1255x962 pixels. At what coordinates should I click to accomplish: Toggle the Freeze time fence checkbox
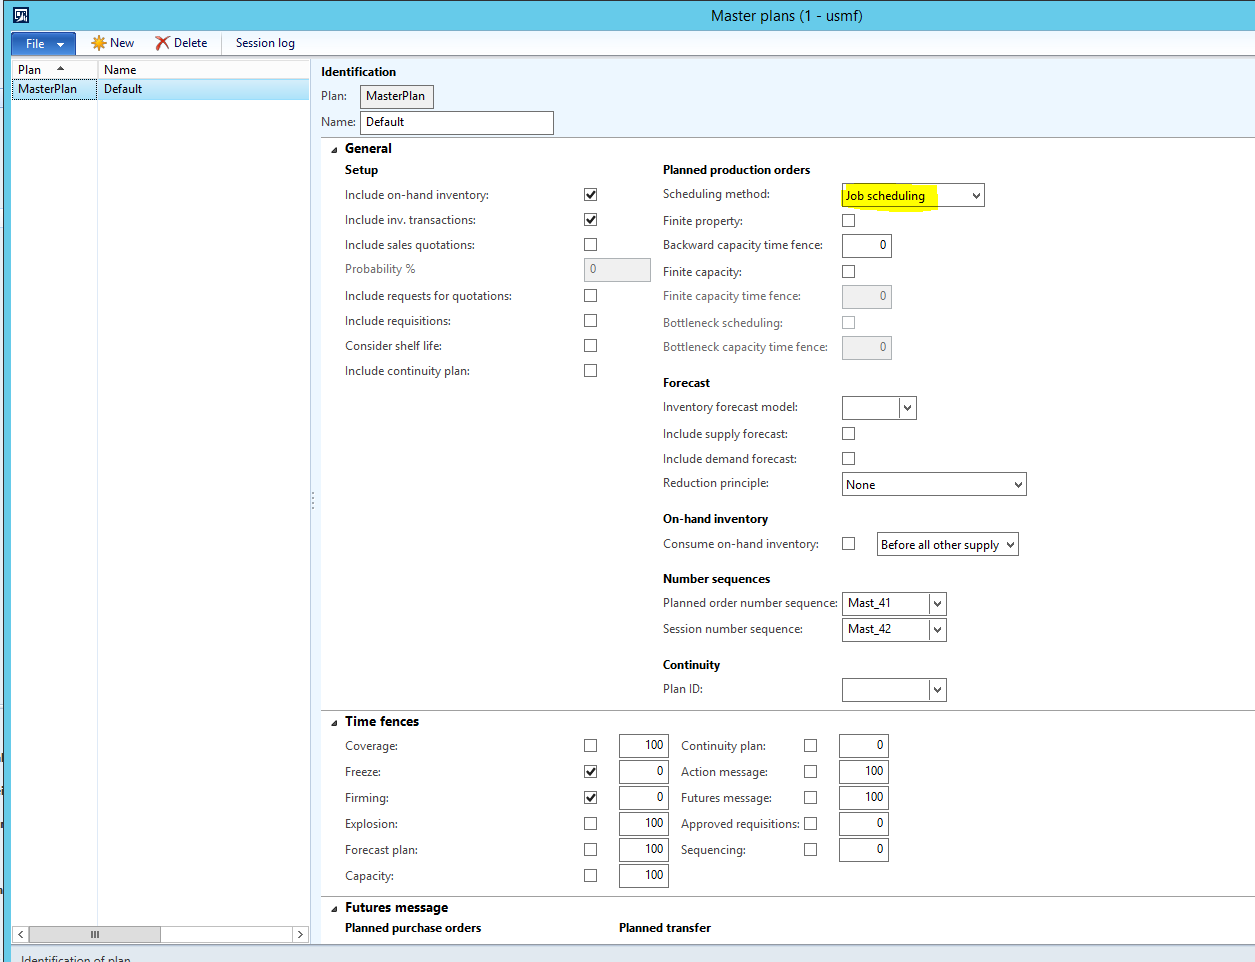click(x=590, y=771)
